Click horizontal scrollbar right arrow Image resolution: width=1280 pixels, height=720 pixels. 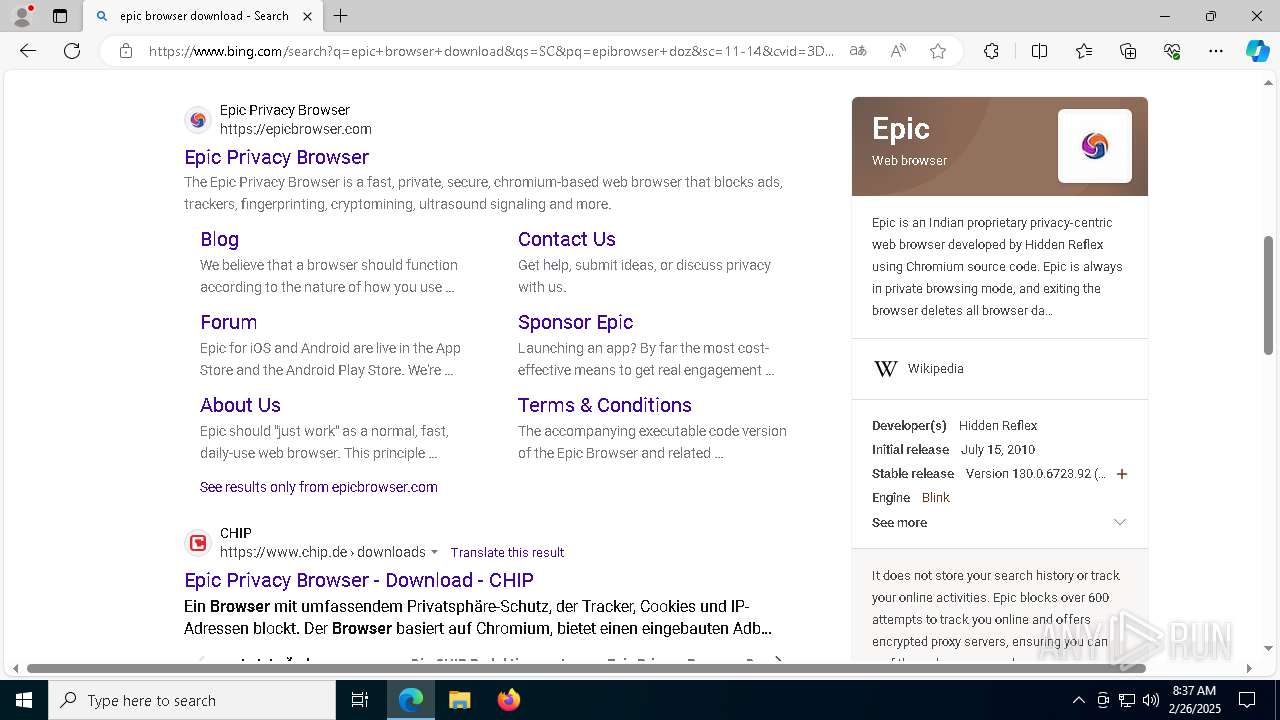[x=1249, y=668]
